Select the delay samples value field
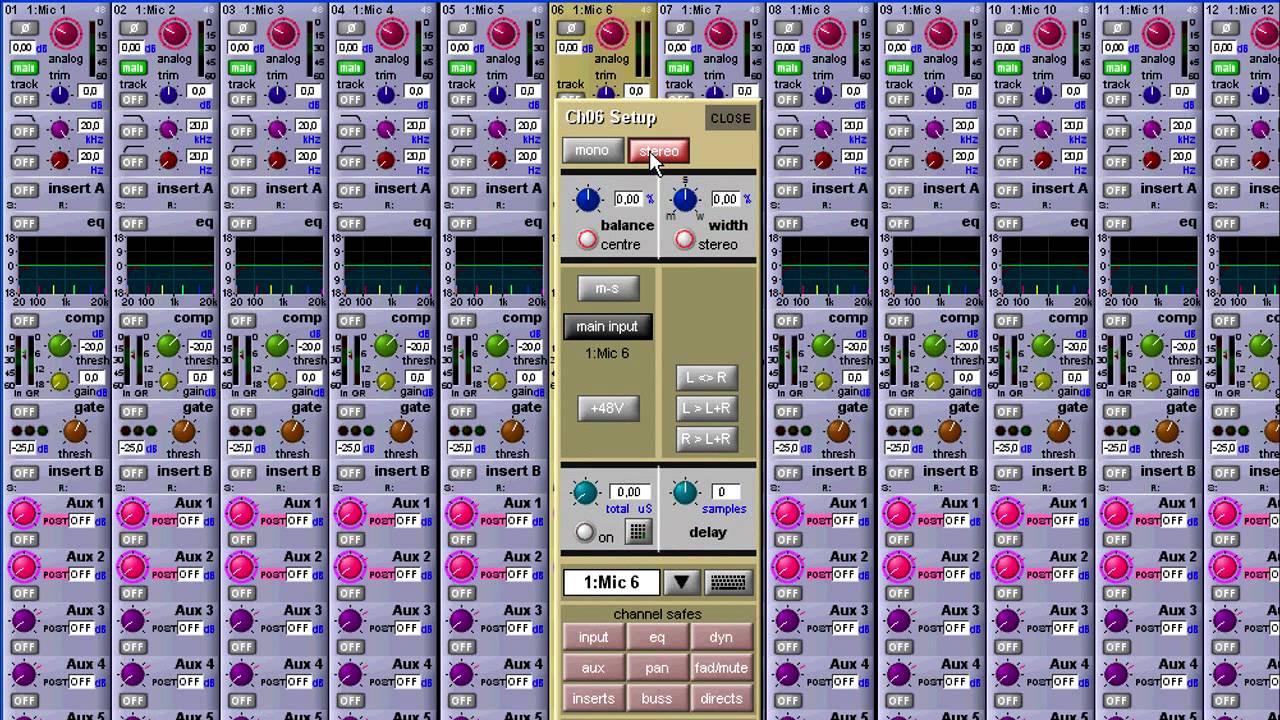Viewport: 1280px width, 720px height. [727, 492]
